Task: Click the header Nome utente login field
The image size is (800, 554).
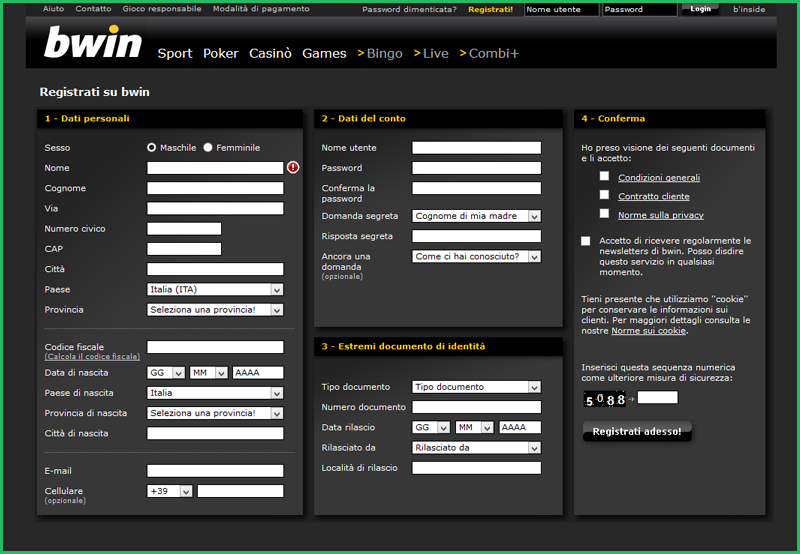Action: click(x=561, y=9)
